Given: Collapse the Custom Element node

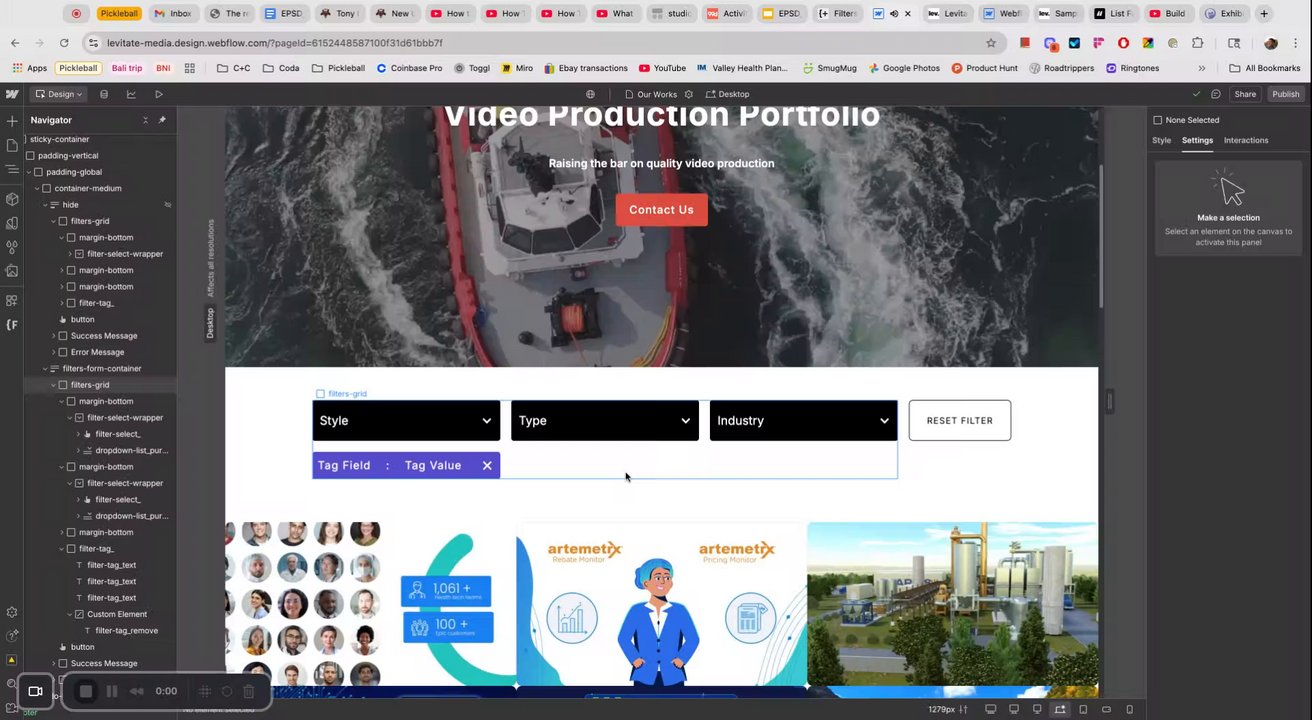Looking at the screenshot, I should pos(70,614).
